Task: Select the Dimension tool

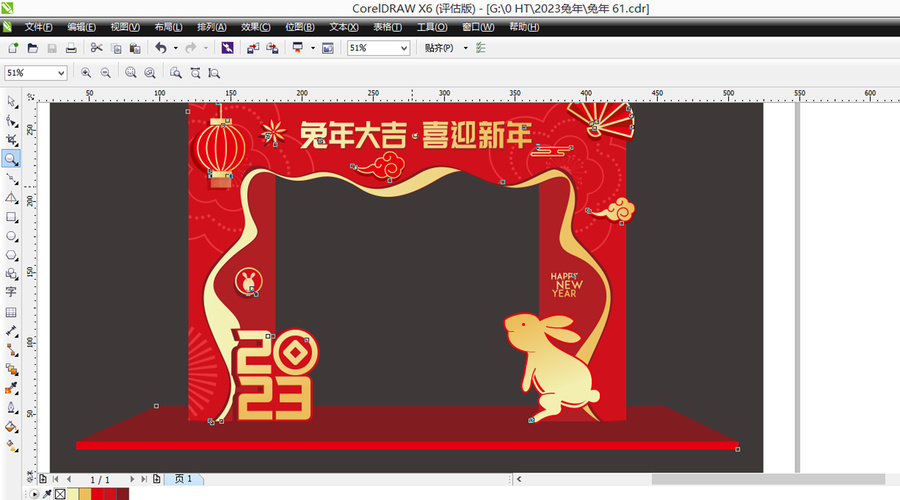Action: [x=11, y=331]
